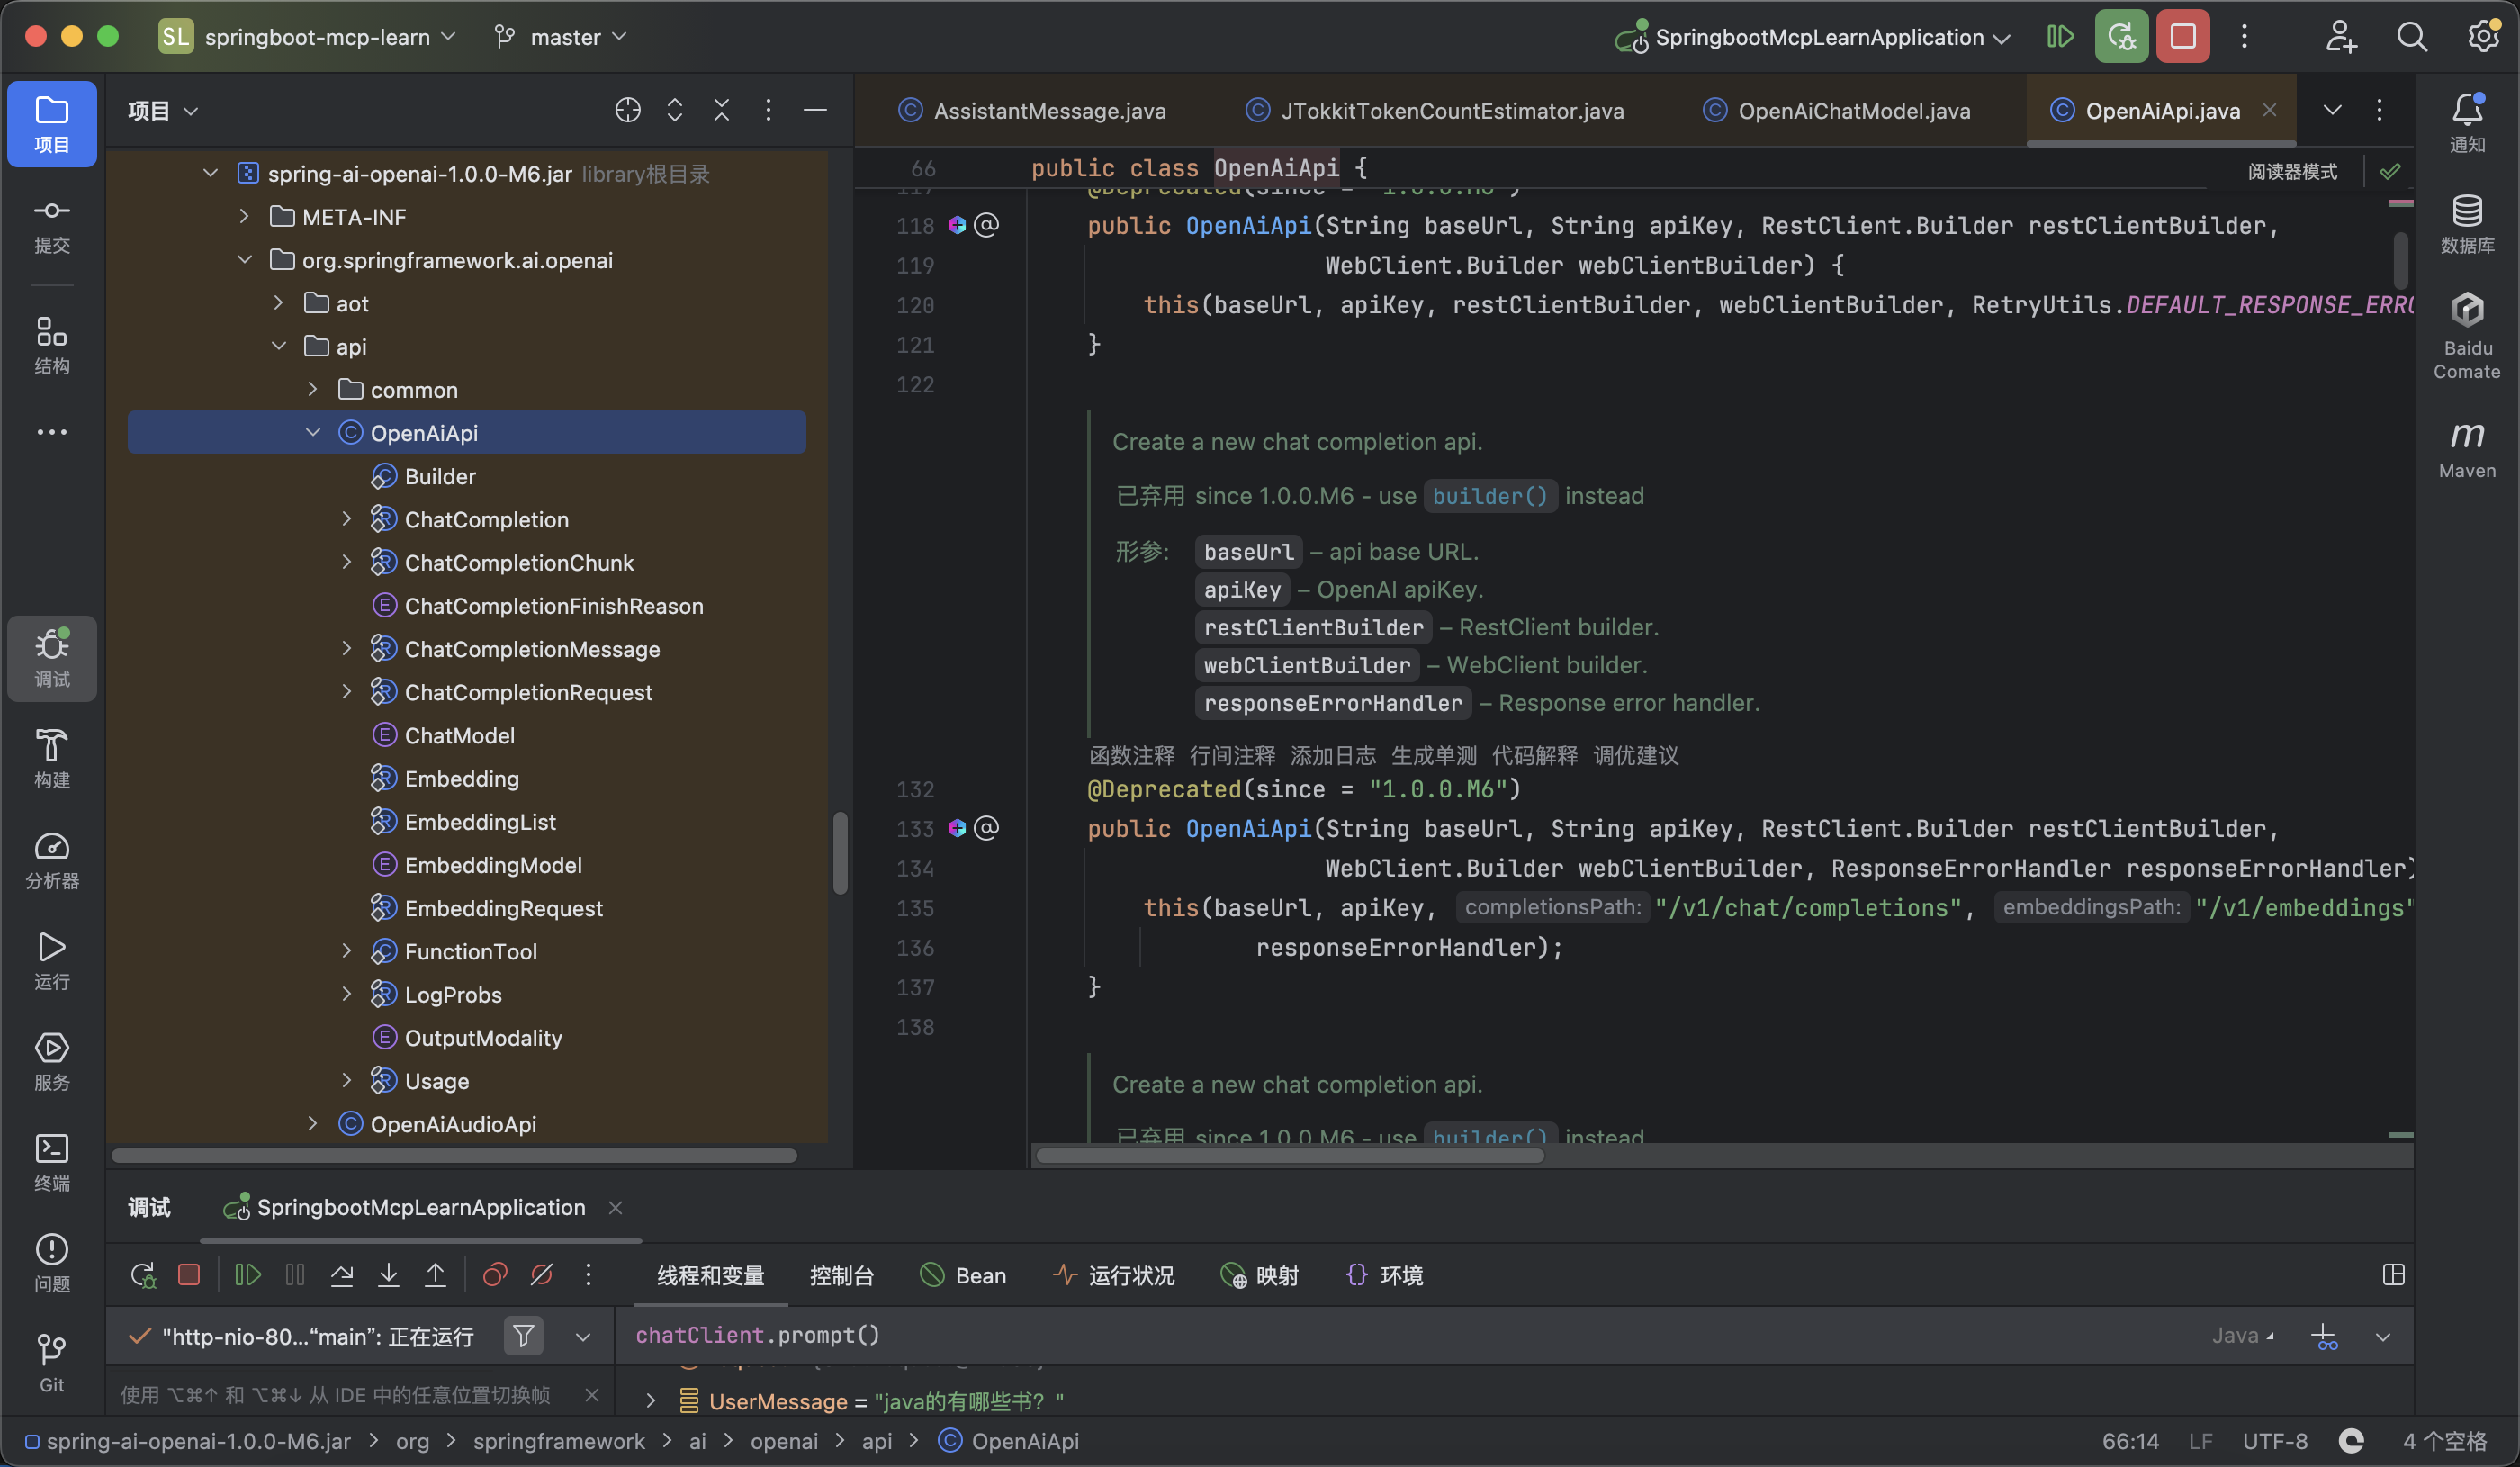The image size is (2520, 1467).
Task: Expand the OpenAiAudioApi node
Action: coord(313,1124)
